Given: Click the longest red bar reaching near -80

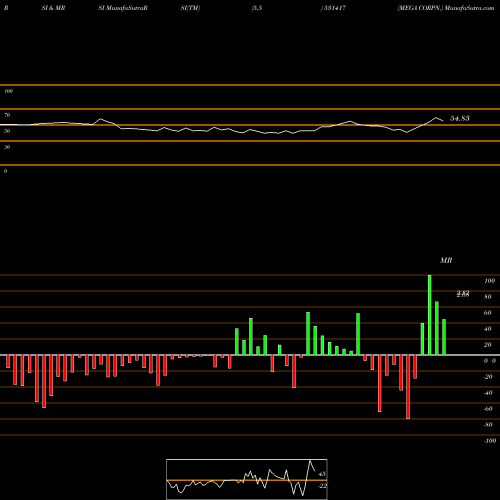Looking at the screenshot, I should click(x=408, y=387).
